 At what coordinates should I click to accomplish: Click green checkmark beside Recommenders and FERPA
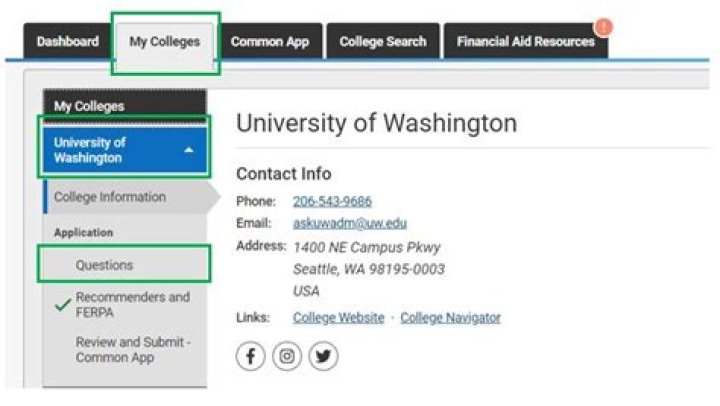(x=62, y=305)
